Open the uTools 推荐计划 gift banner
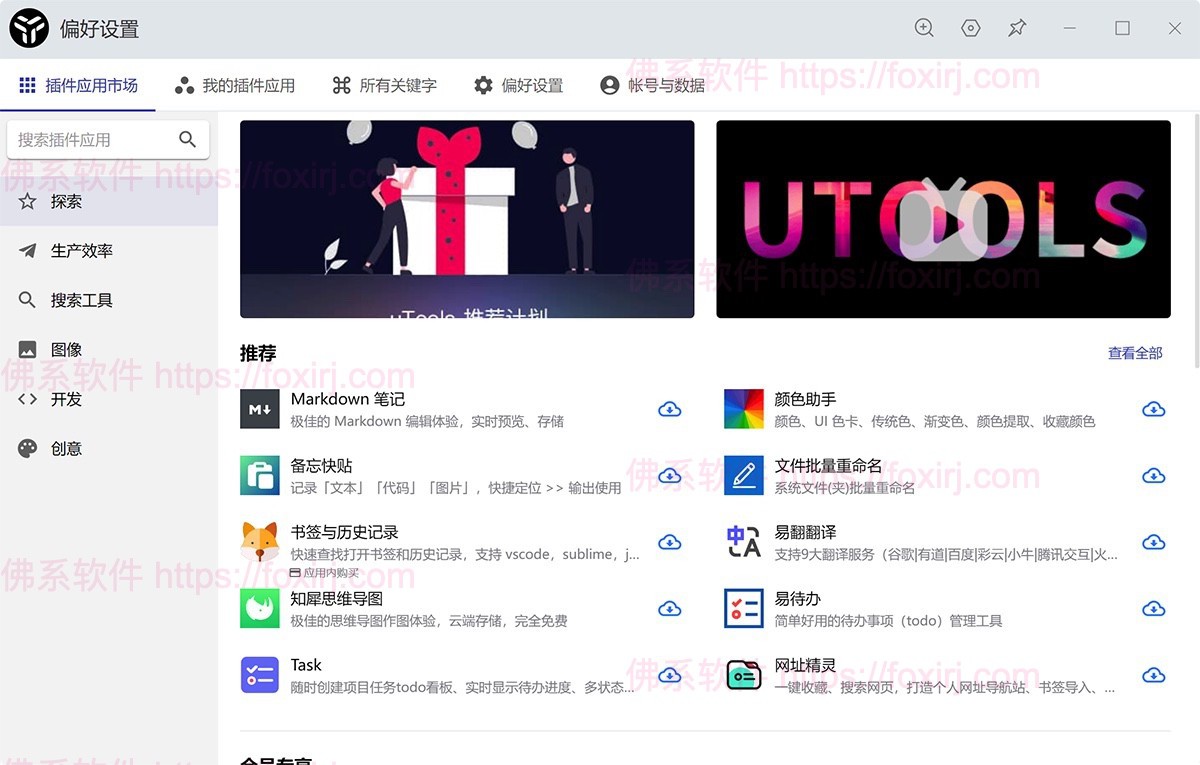 [x=467, y=220]
